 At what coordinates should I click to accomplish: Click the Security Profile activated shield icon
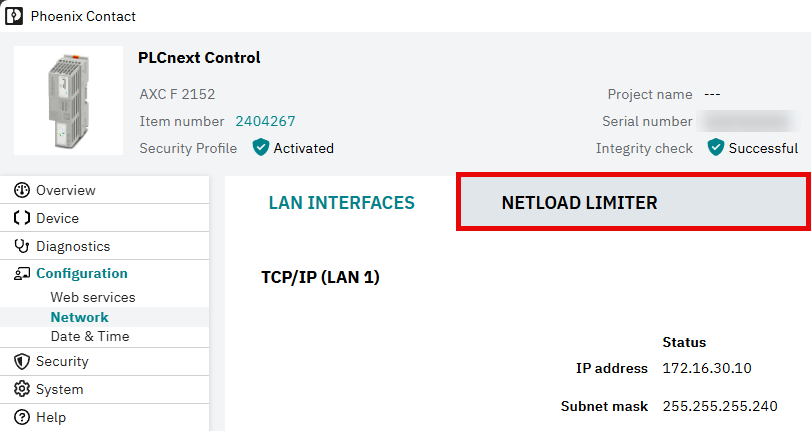click(261, 147)
